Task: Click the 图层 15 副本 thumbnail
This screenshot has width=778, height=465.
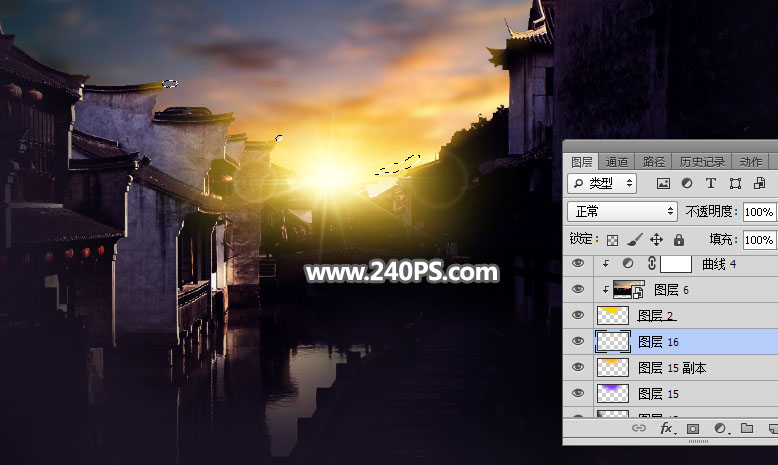Action: [613, 367]
